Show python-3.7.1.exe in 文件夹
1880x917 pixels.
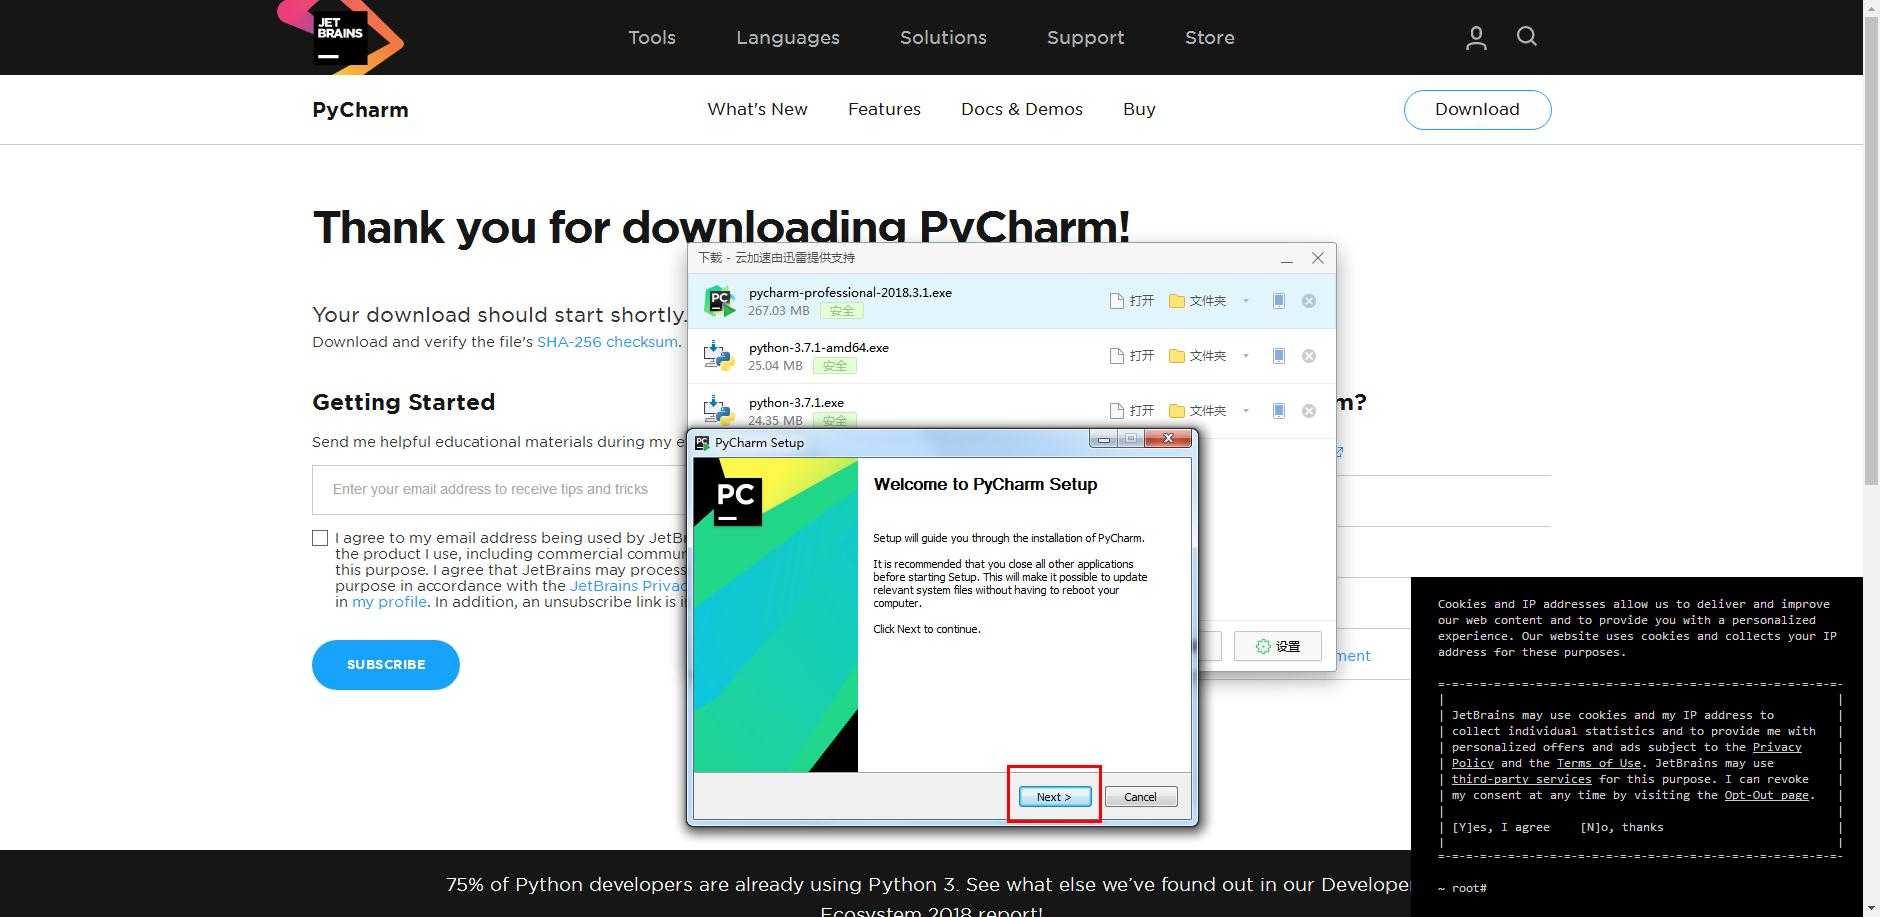(1197, 411)
